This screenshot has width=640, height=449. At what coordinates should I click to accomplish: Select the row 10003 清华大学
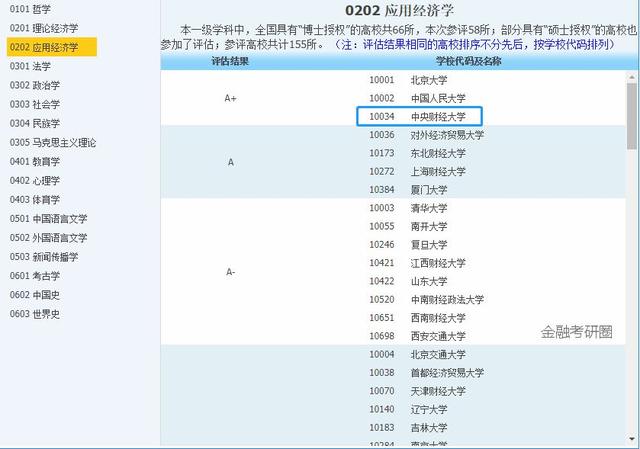(408, 208)
